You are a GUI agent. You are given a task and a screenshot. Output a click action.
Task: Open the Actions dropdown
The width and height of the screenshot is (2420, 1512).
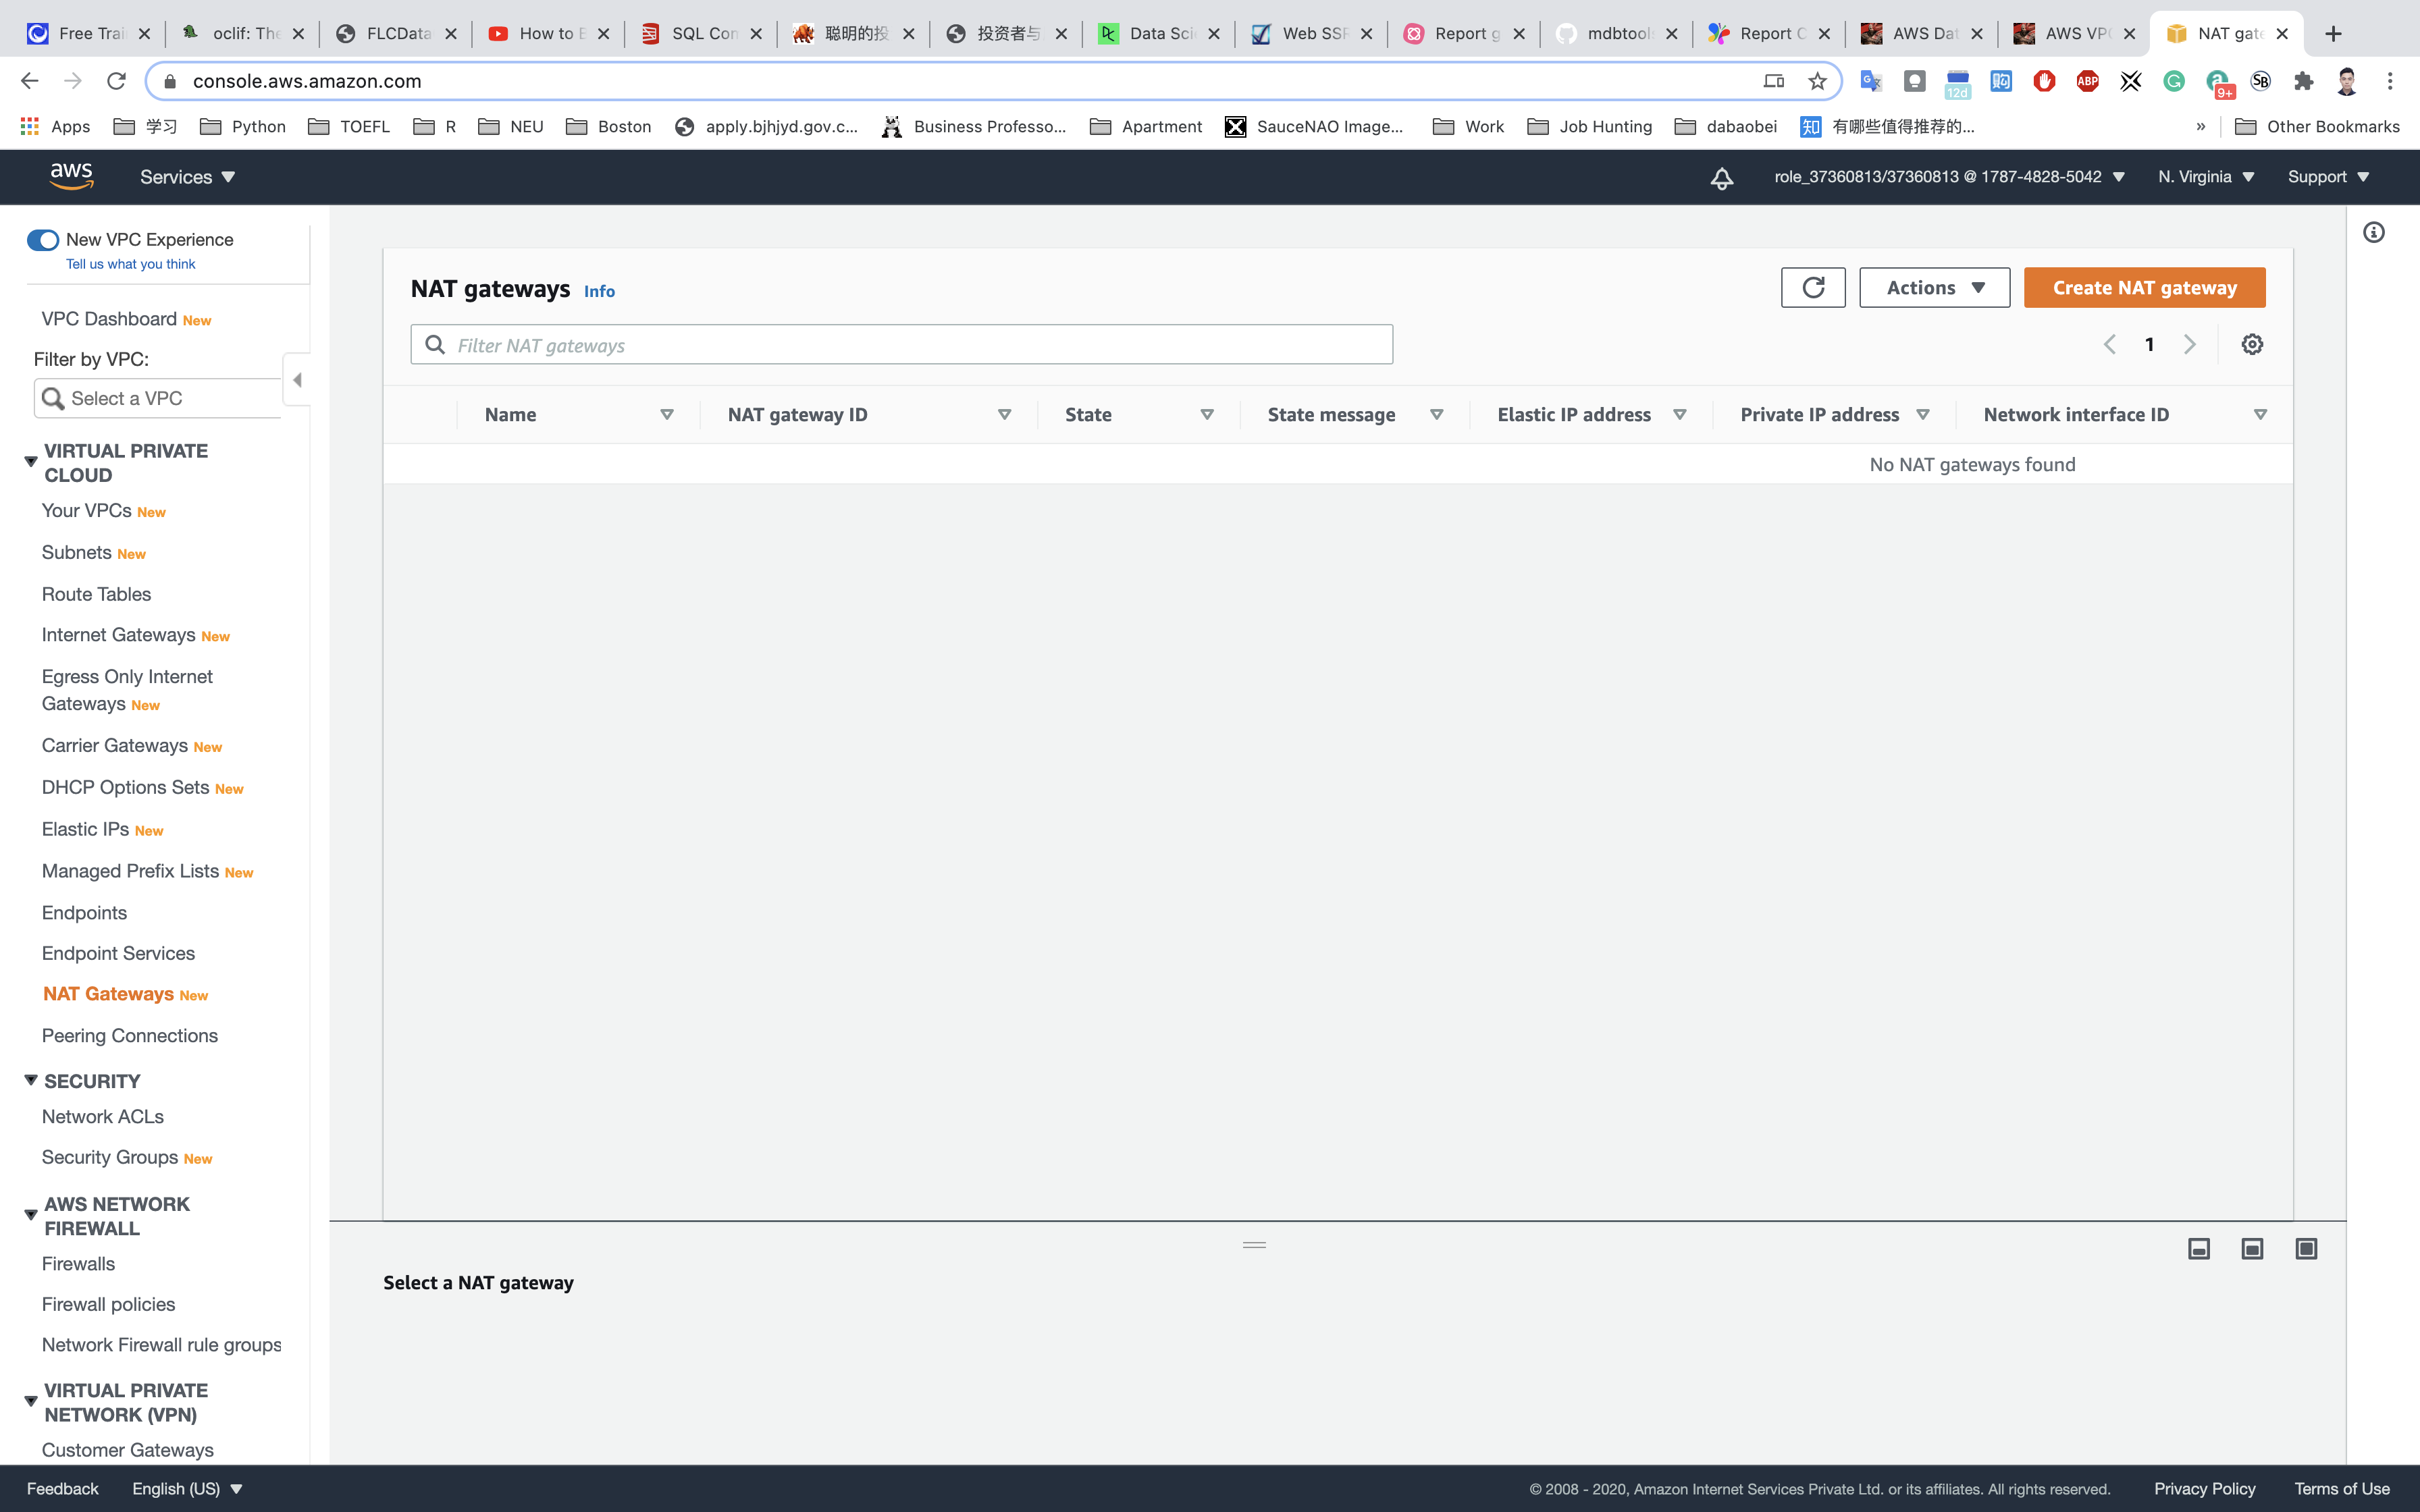pos(1934,288)
